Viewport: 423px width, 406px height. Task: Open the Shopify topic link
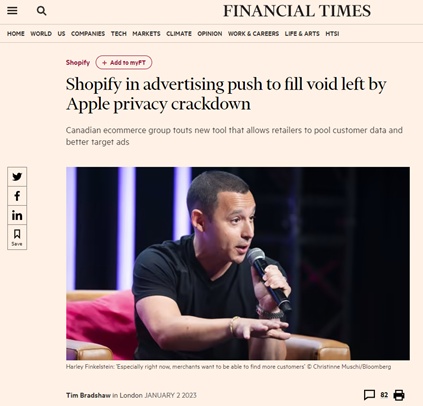78,63
